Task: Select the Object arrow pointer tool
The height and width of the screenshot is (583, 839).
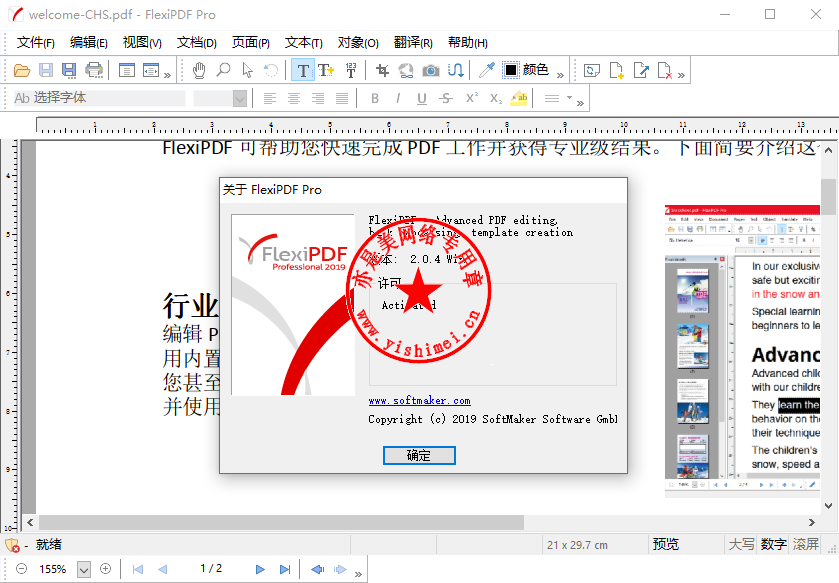Action: (x=247, y=70)
